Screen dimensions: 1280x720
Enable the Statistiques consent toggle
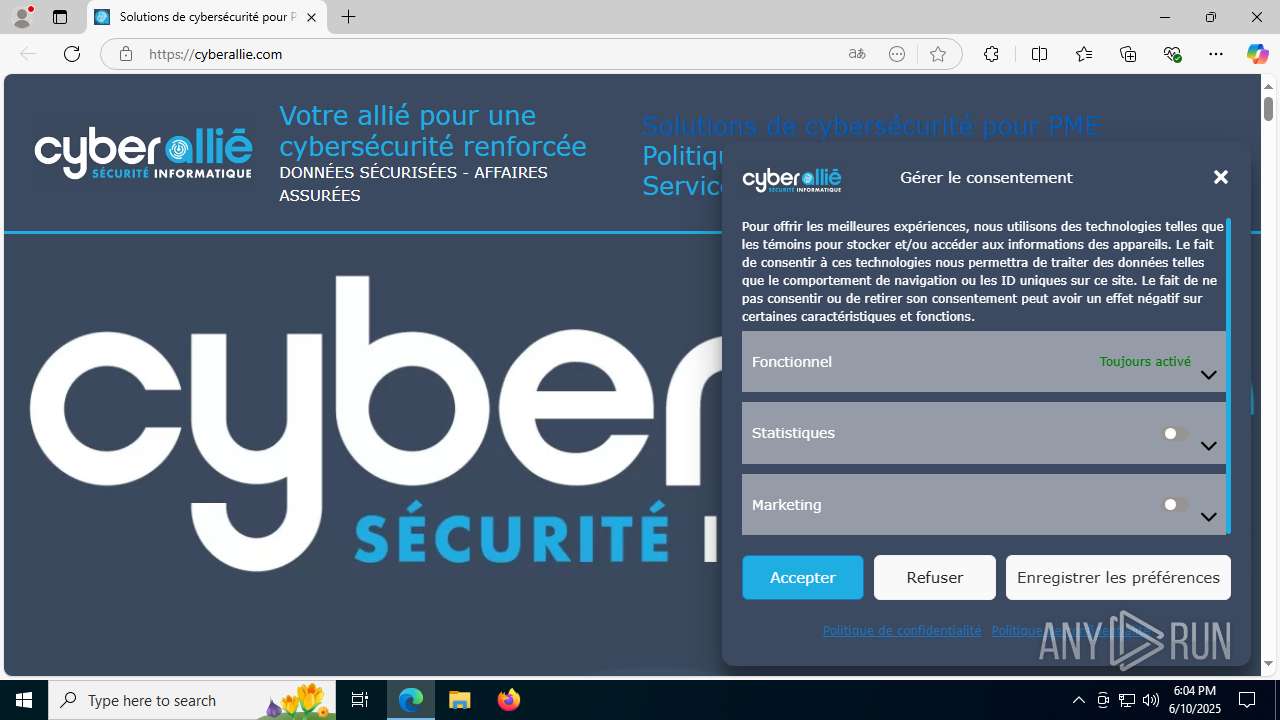click(x=1176, y=434)
